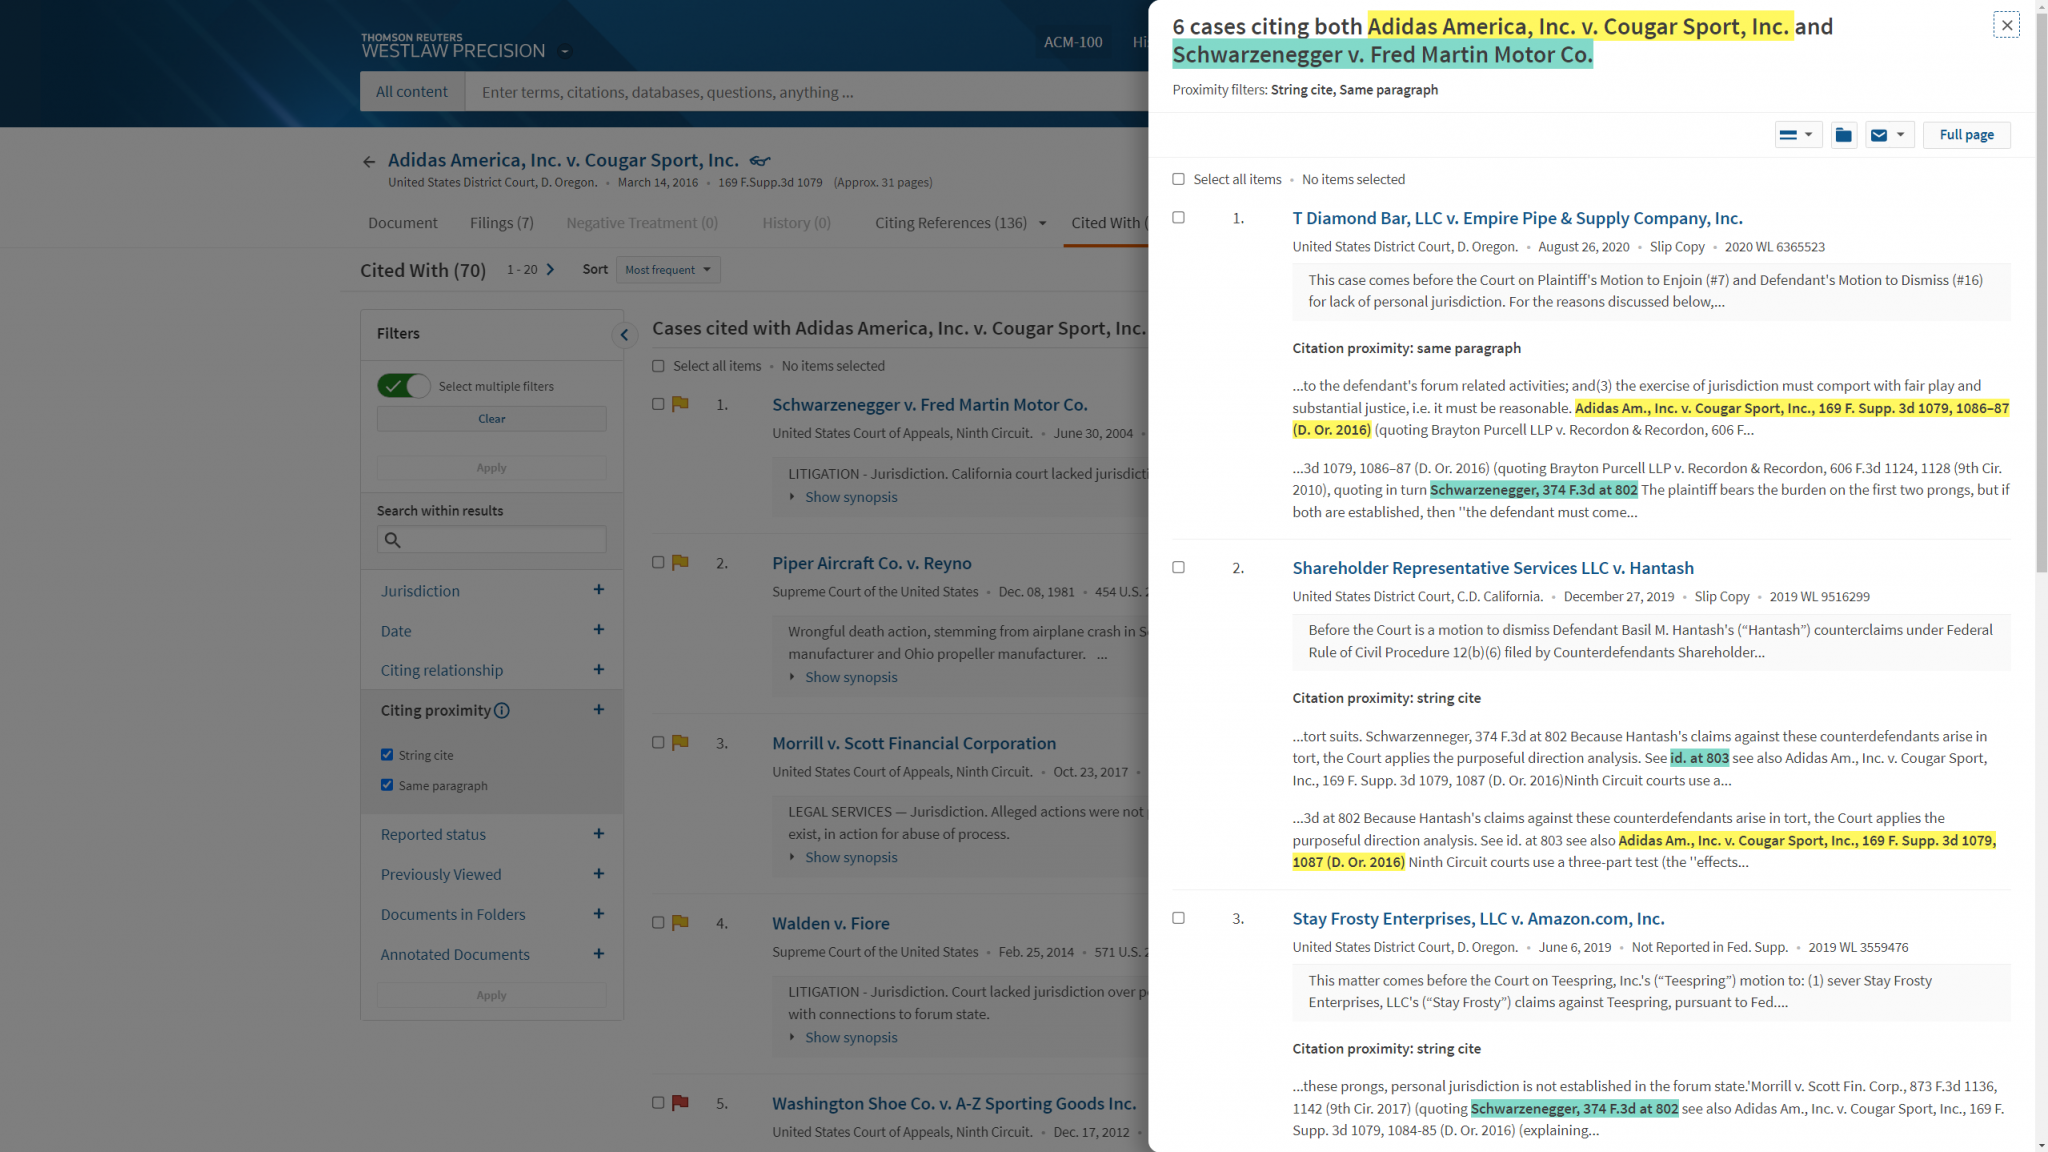
Task: Click the info icon beside Citing proximity
Action: 502,710
